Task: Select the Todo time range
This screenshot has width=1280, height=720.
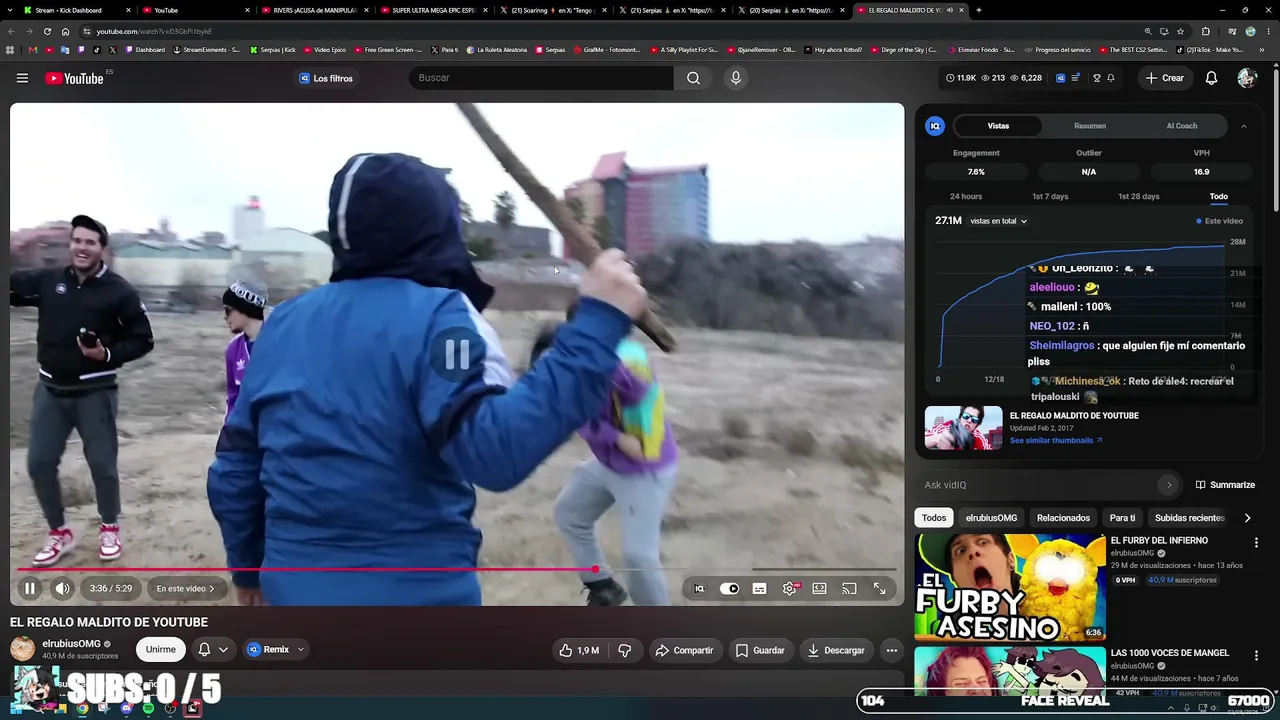Action: tap(1219, 197)
